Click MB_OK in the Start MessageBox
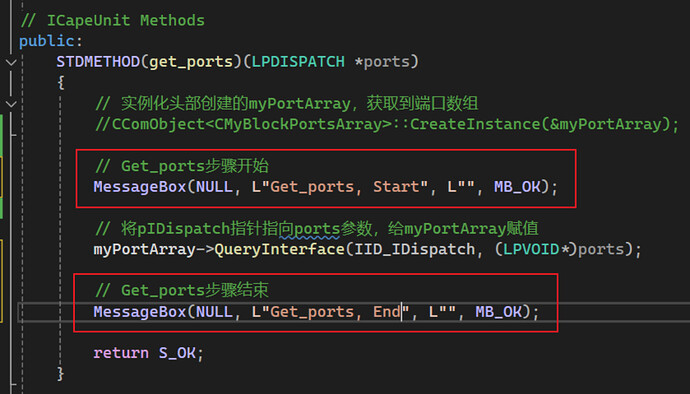The width and height of the screenshot is (690, 394). point(517,187)
